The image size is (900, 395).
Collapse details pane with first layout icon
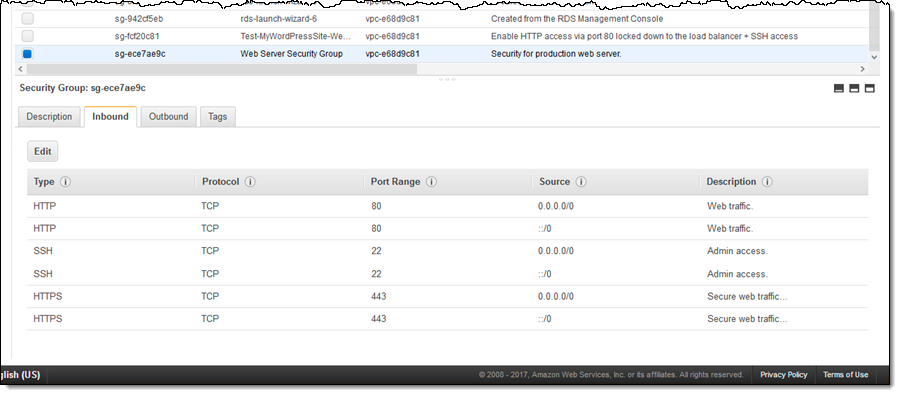[839, 88]
